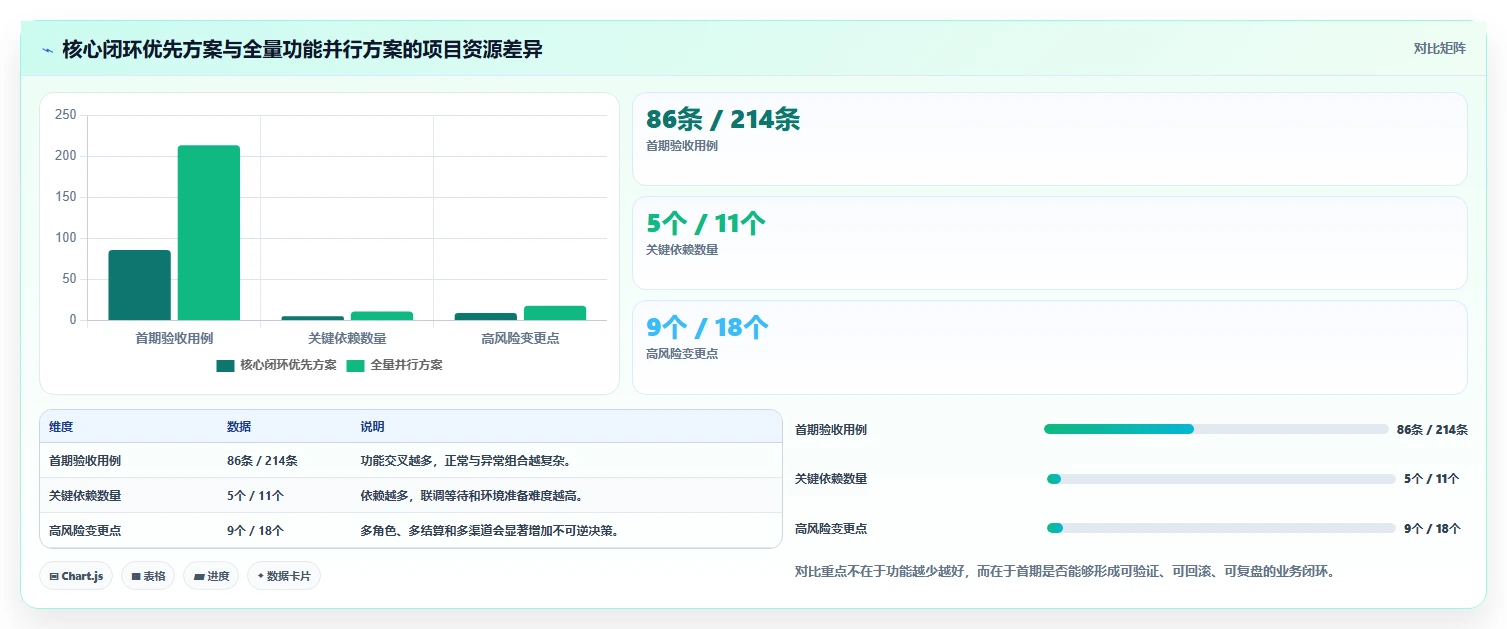Click the progress value 5个 / 11个
This screenshot has height=629, width=1507.
[1431, 479]
